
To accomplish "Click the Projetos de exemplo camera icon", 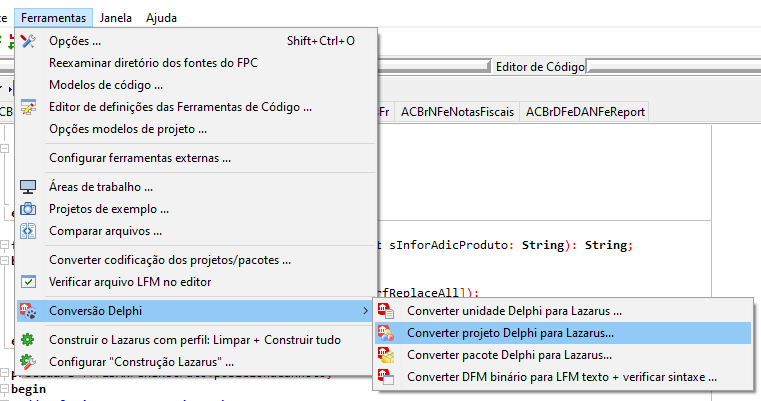I will (28, 209).
